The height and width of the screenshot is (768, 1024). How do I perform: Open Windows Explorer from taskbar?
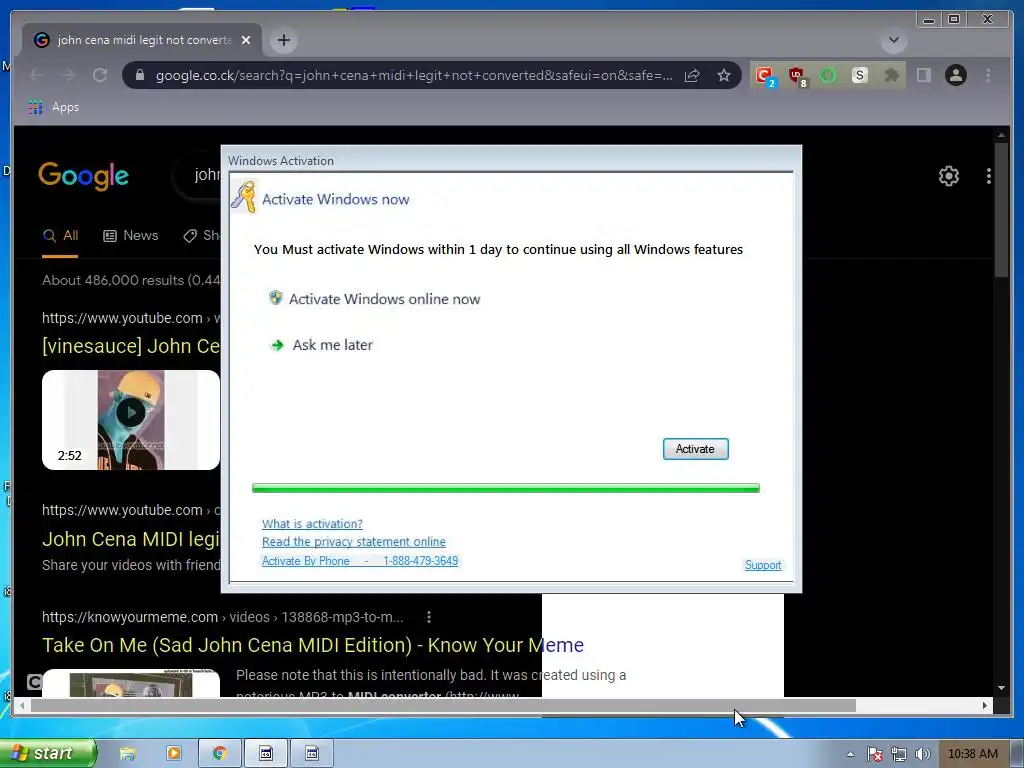click(127, 754)
